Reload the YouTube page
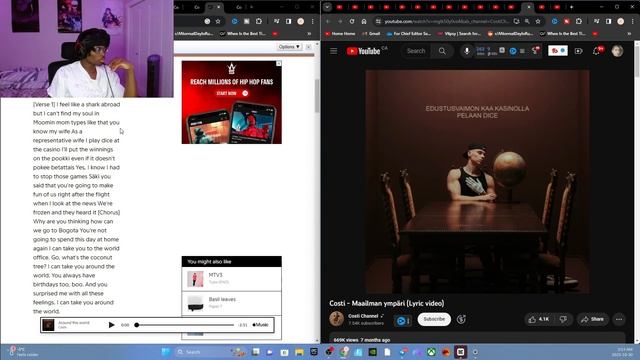Image resolution: width=640 pixels, height=360 pixels. tap(352, 21)
